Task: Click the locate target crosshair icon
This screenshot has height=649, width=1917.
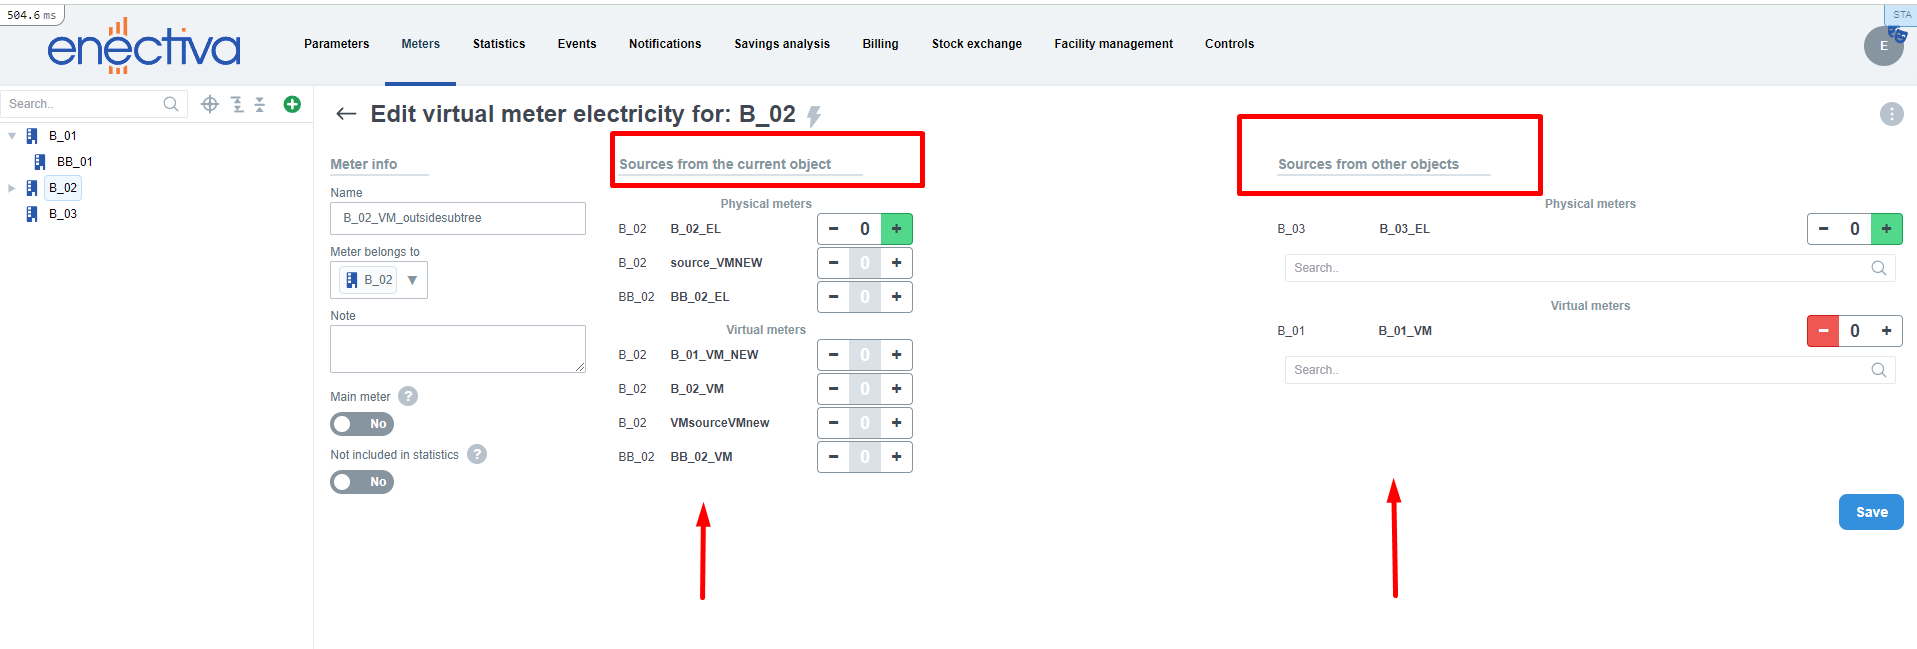Action: 210,104
